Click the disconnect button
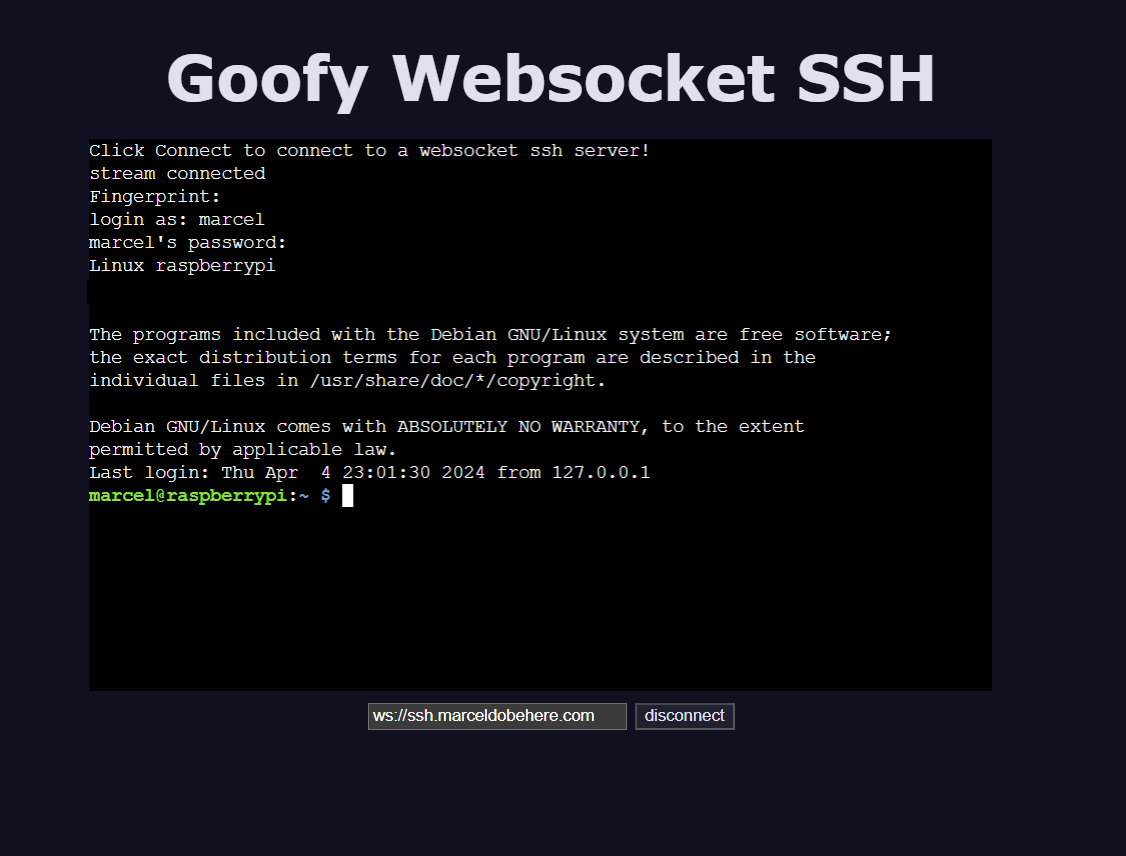This screenshot has height=856, width=1126. 684,716
